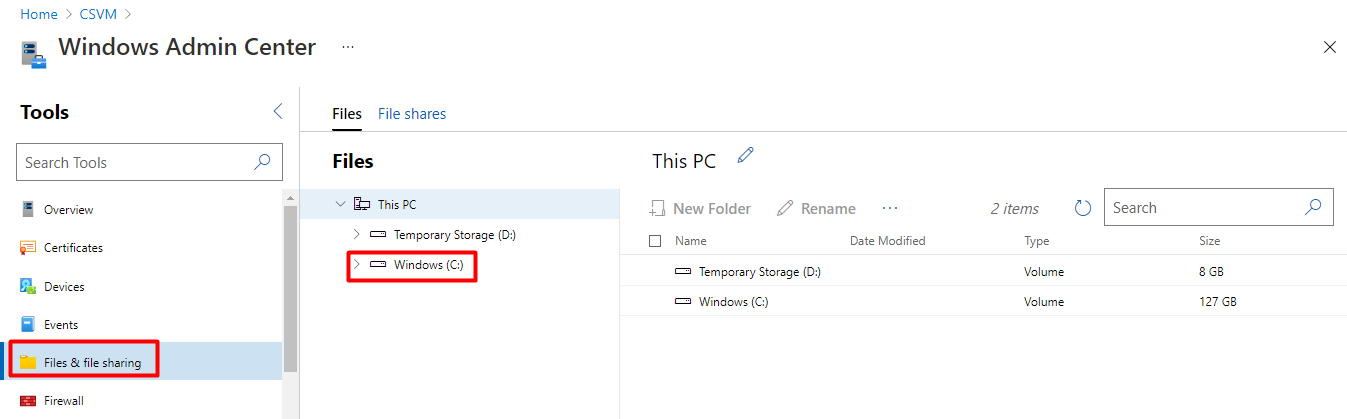Screen dimensions: 1347x419
Task: Click the Firewall icon in sidebar
Action: pos(28,401)
